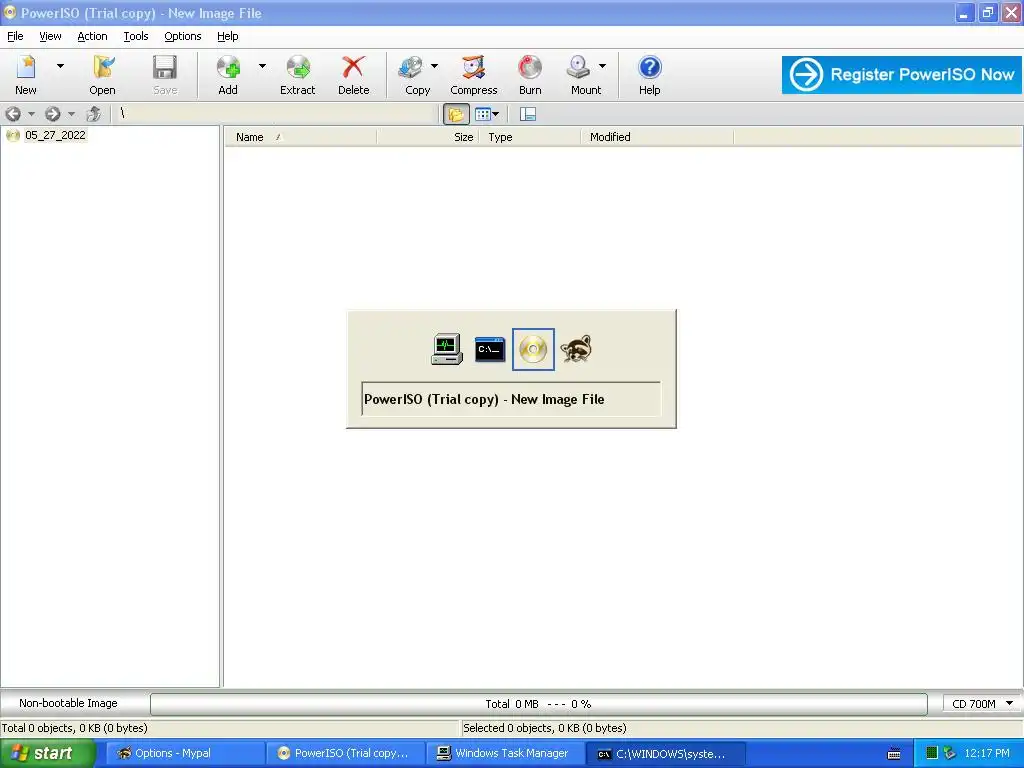Click Total 0 objects status bar text
The height and width of the screenshot is (768, 1024).
tap(74, 728)
